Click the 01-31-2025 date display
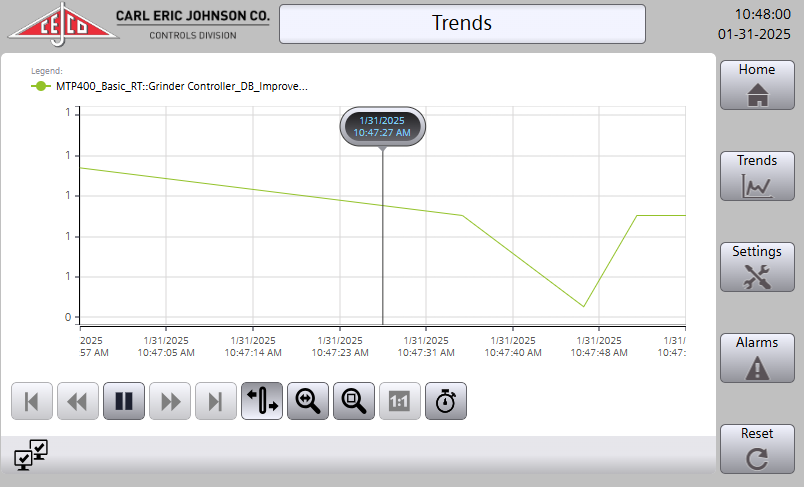Viewport: 804px width, 487px height. pyautogui.click(x=754, y=34)
